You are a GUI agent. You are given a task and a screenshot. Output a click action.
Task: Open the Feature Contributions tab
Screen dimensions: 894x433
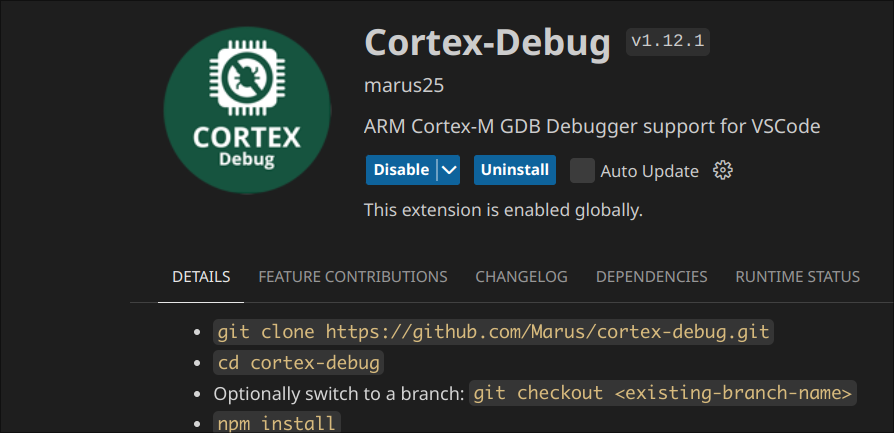click(353, 277)
